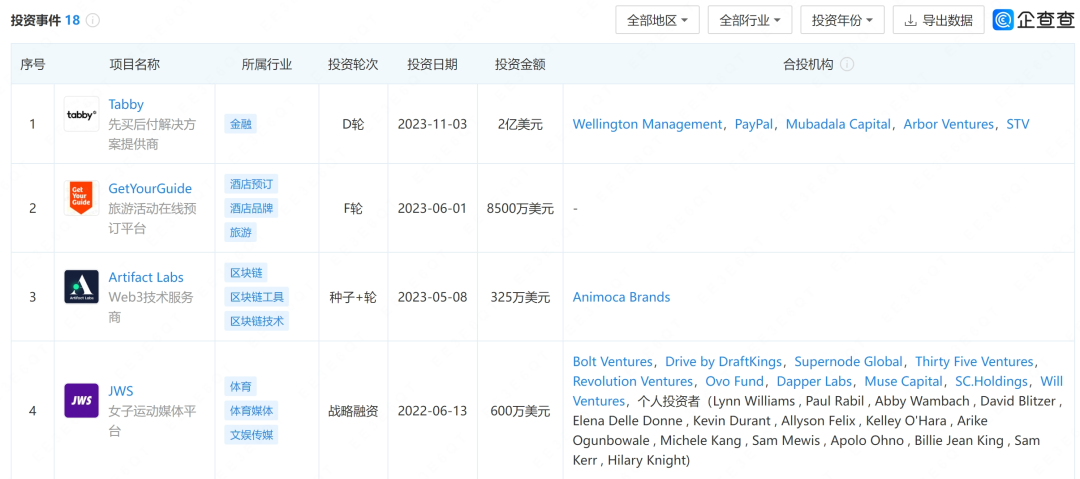Viewport: 1080px width, 479px height.
Task: Open the 投资年份 year dropdown
Action: (x=842, y=20)
